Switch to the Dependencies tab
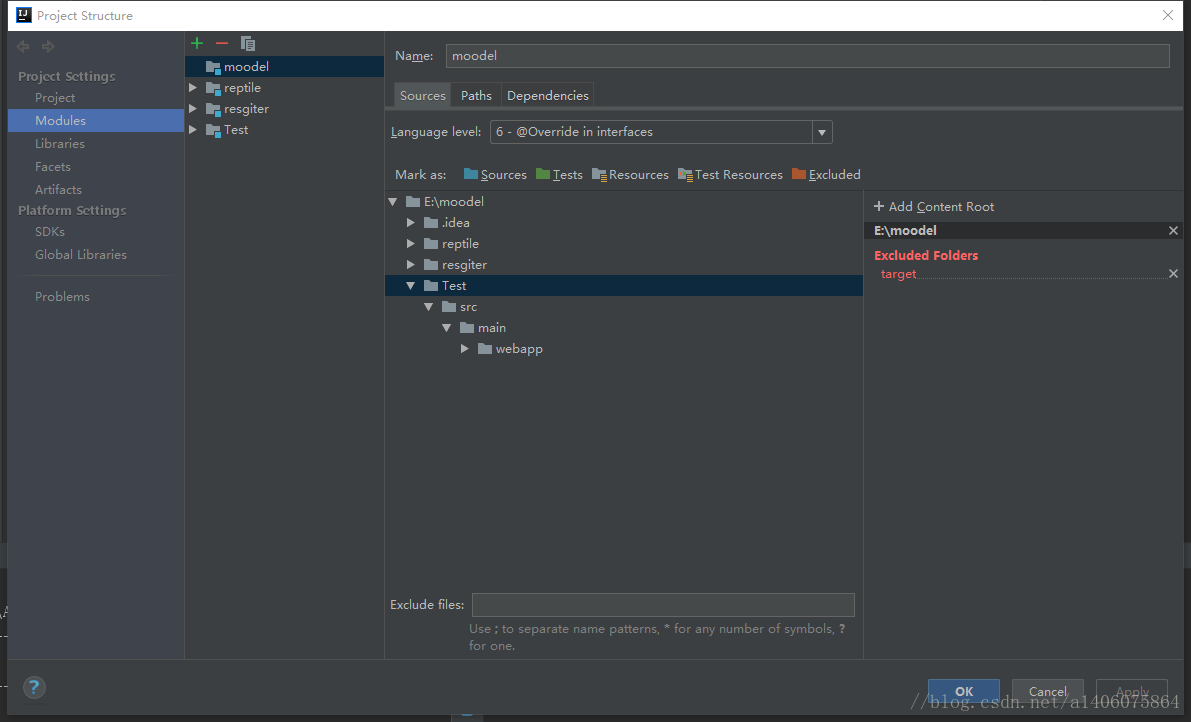The width and height of the screenshot is (1191, 722). [x=548, y=96]
